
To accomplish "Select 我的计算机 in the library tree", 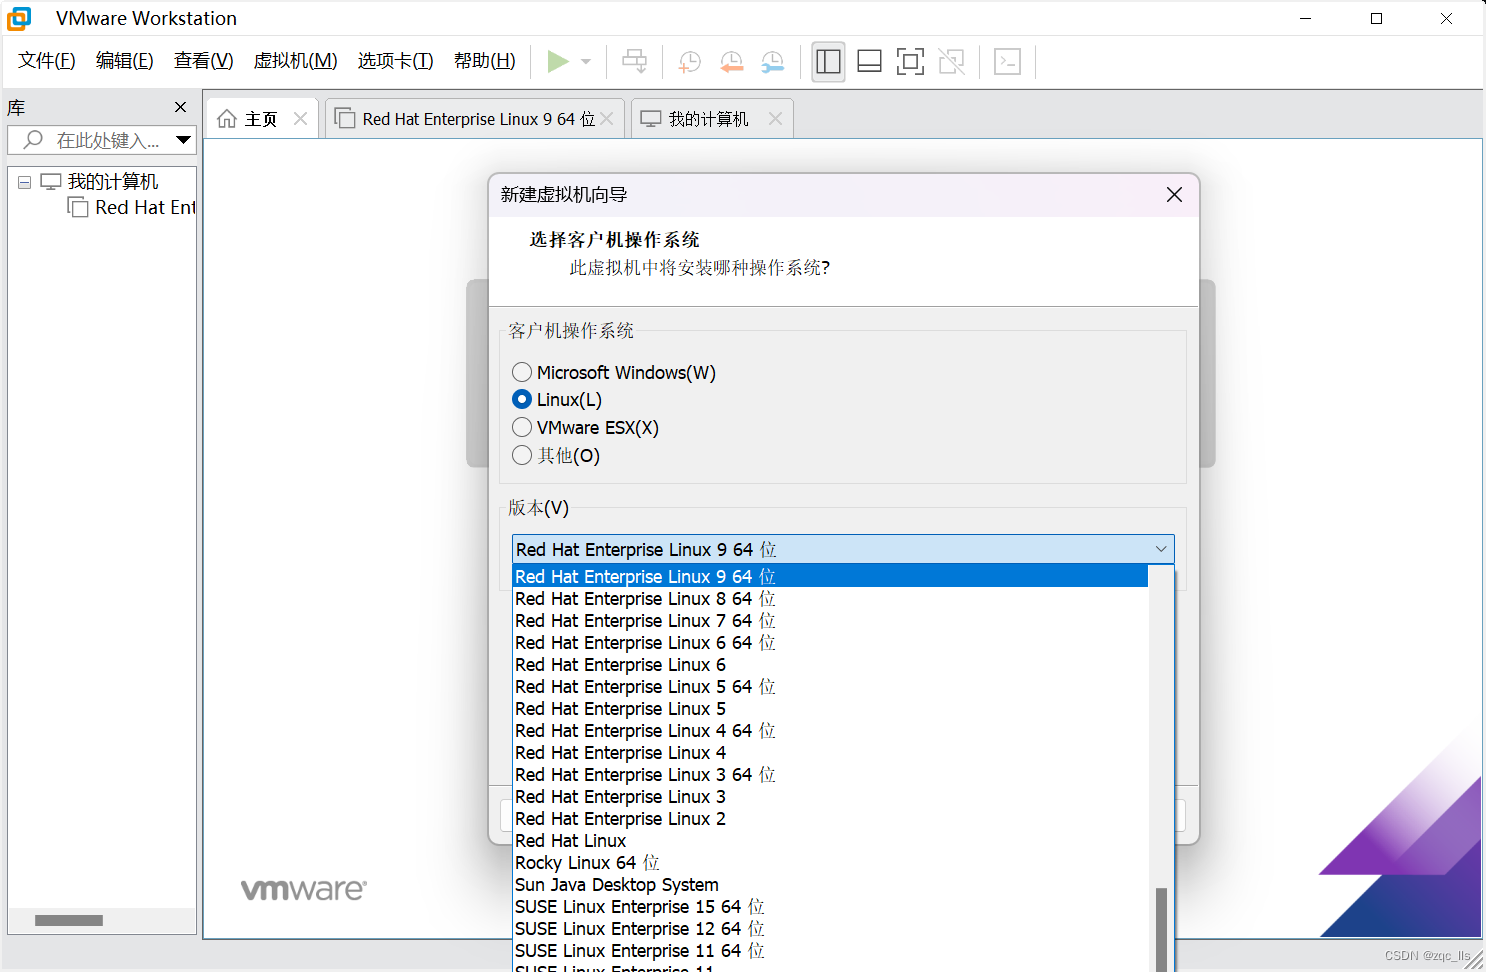I will [x=112, y=181].
